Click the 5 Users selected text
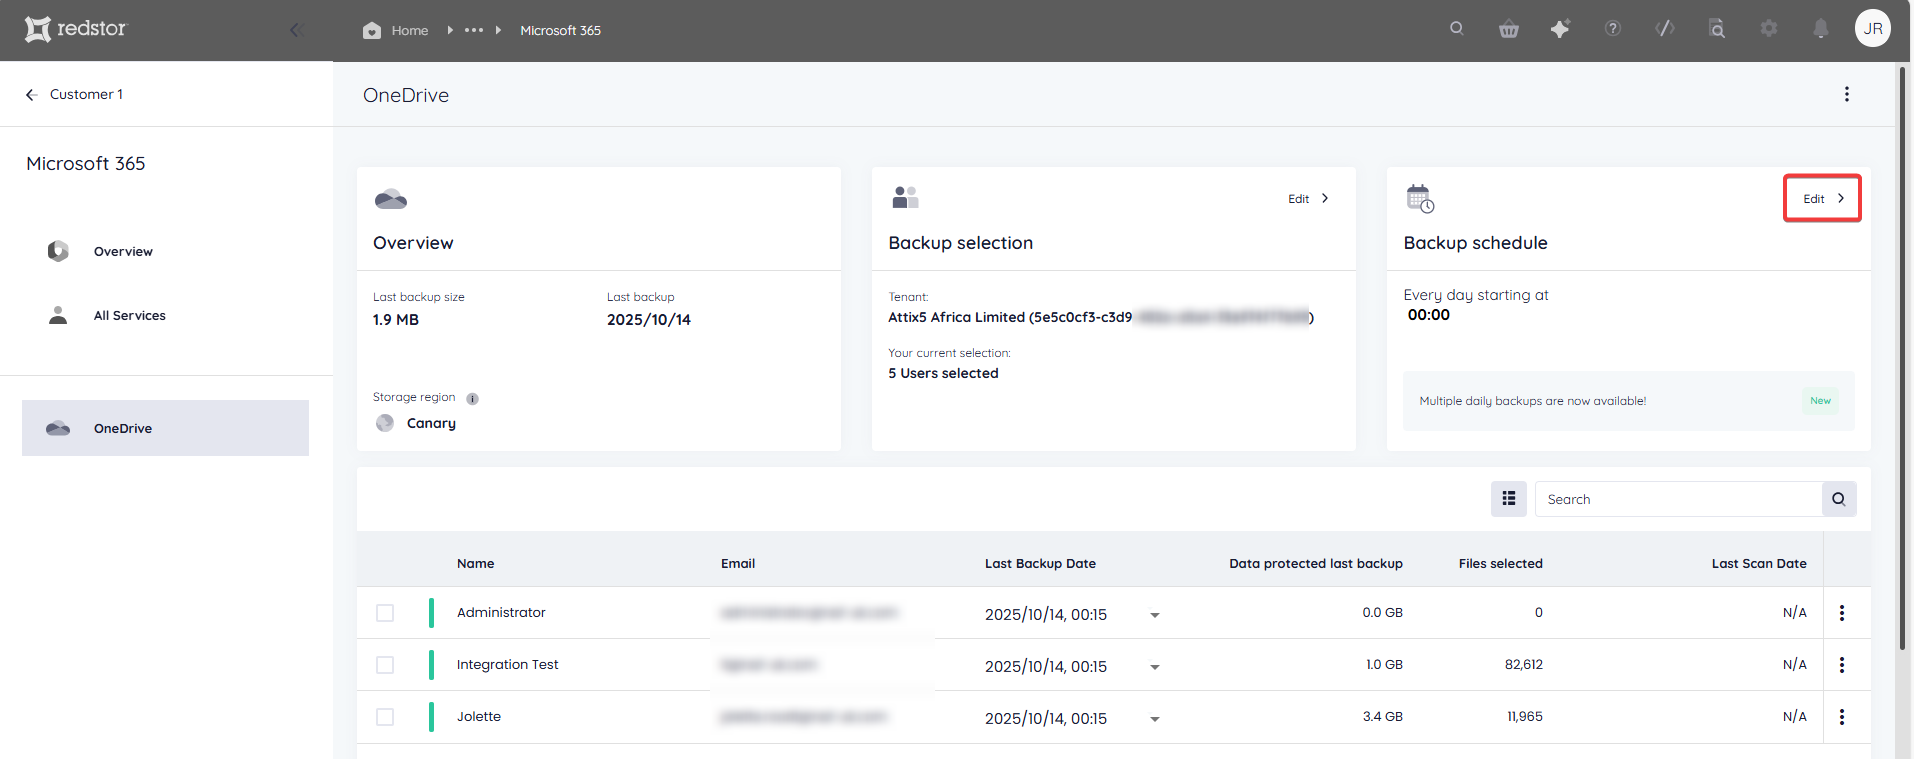 pos(943,373)
